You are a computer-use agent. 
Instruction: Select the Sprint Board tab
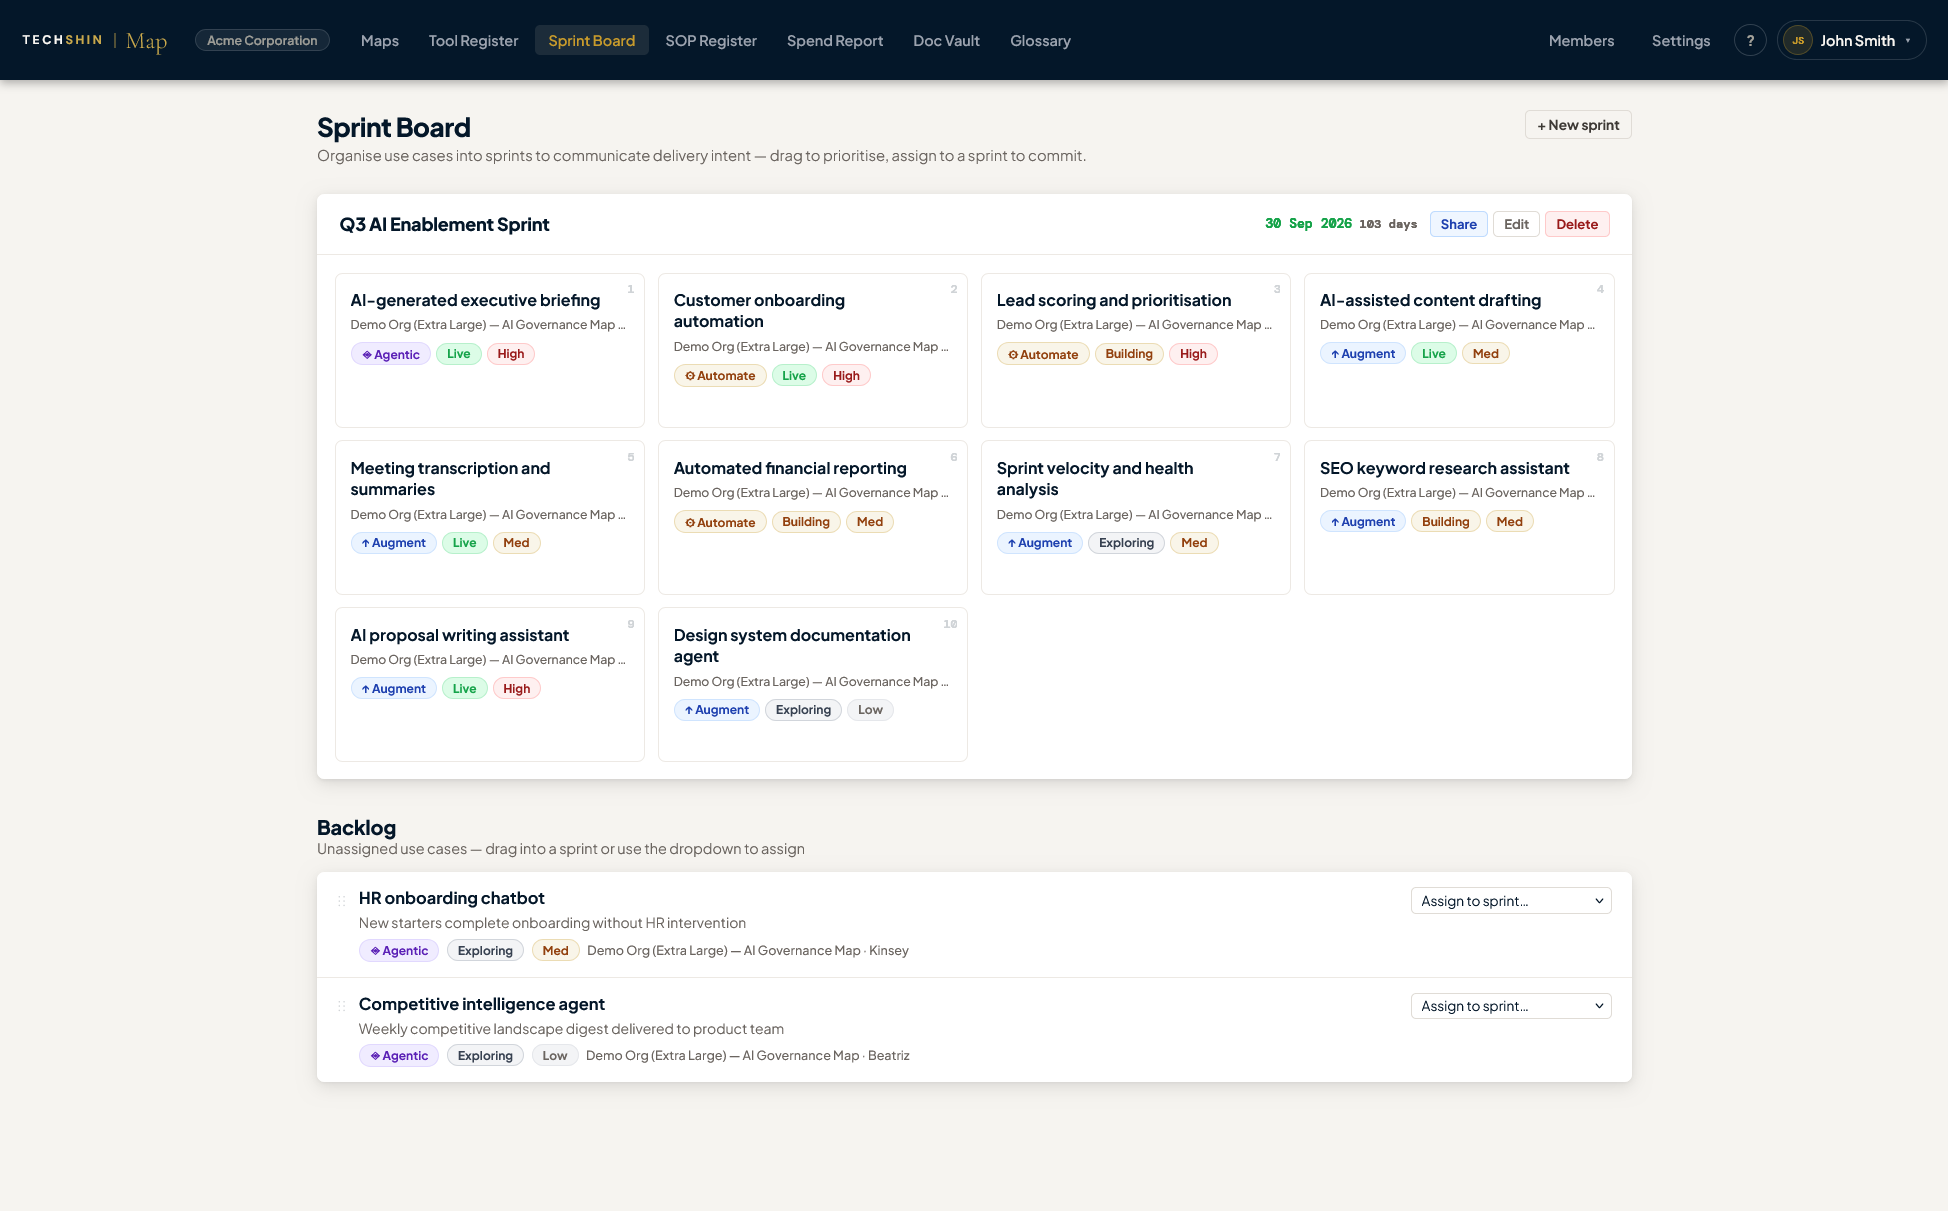click(592, 40)
